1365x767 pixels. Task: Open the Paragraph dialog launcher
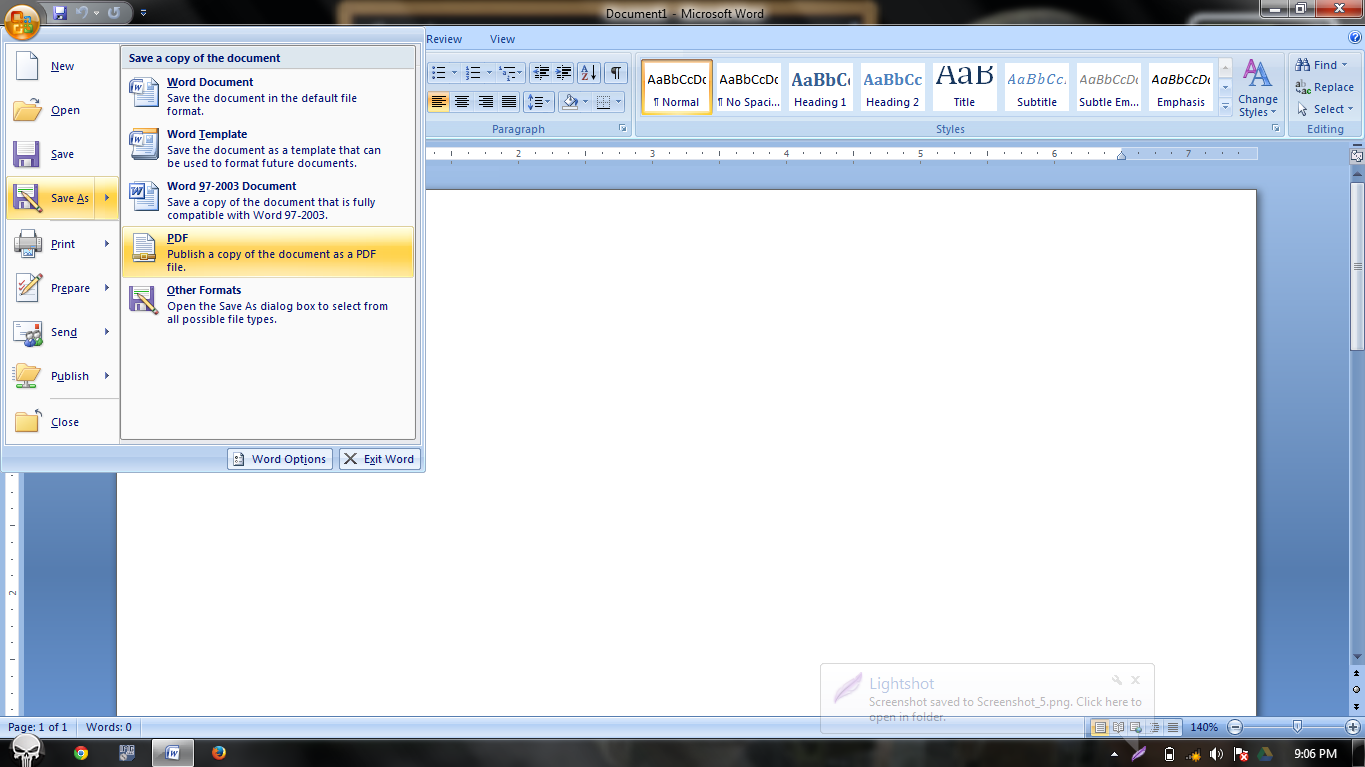point(623,129)
